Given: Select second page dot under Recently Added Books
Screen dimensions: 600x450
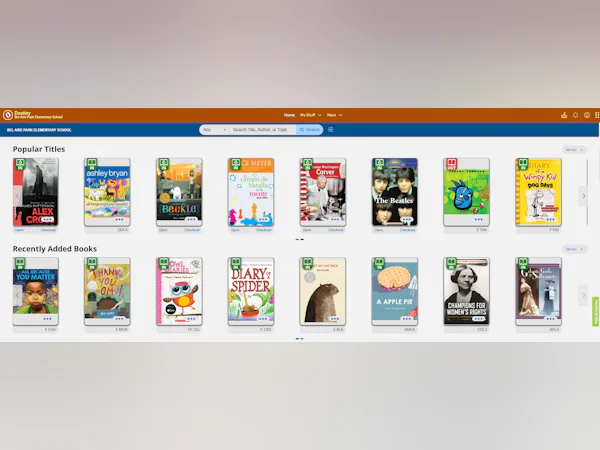Looking at the screenshot, I should pyautogui.click(x=302, y=339).
